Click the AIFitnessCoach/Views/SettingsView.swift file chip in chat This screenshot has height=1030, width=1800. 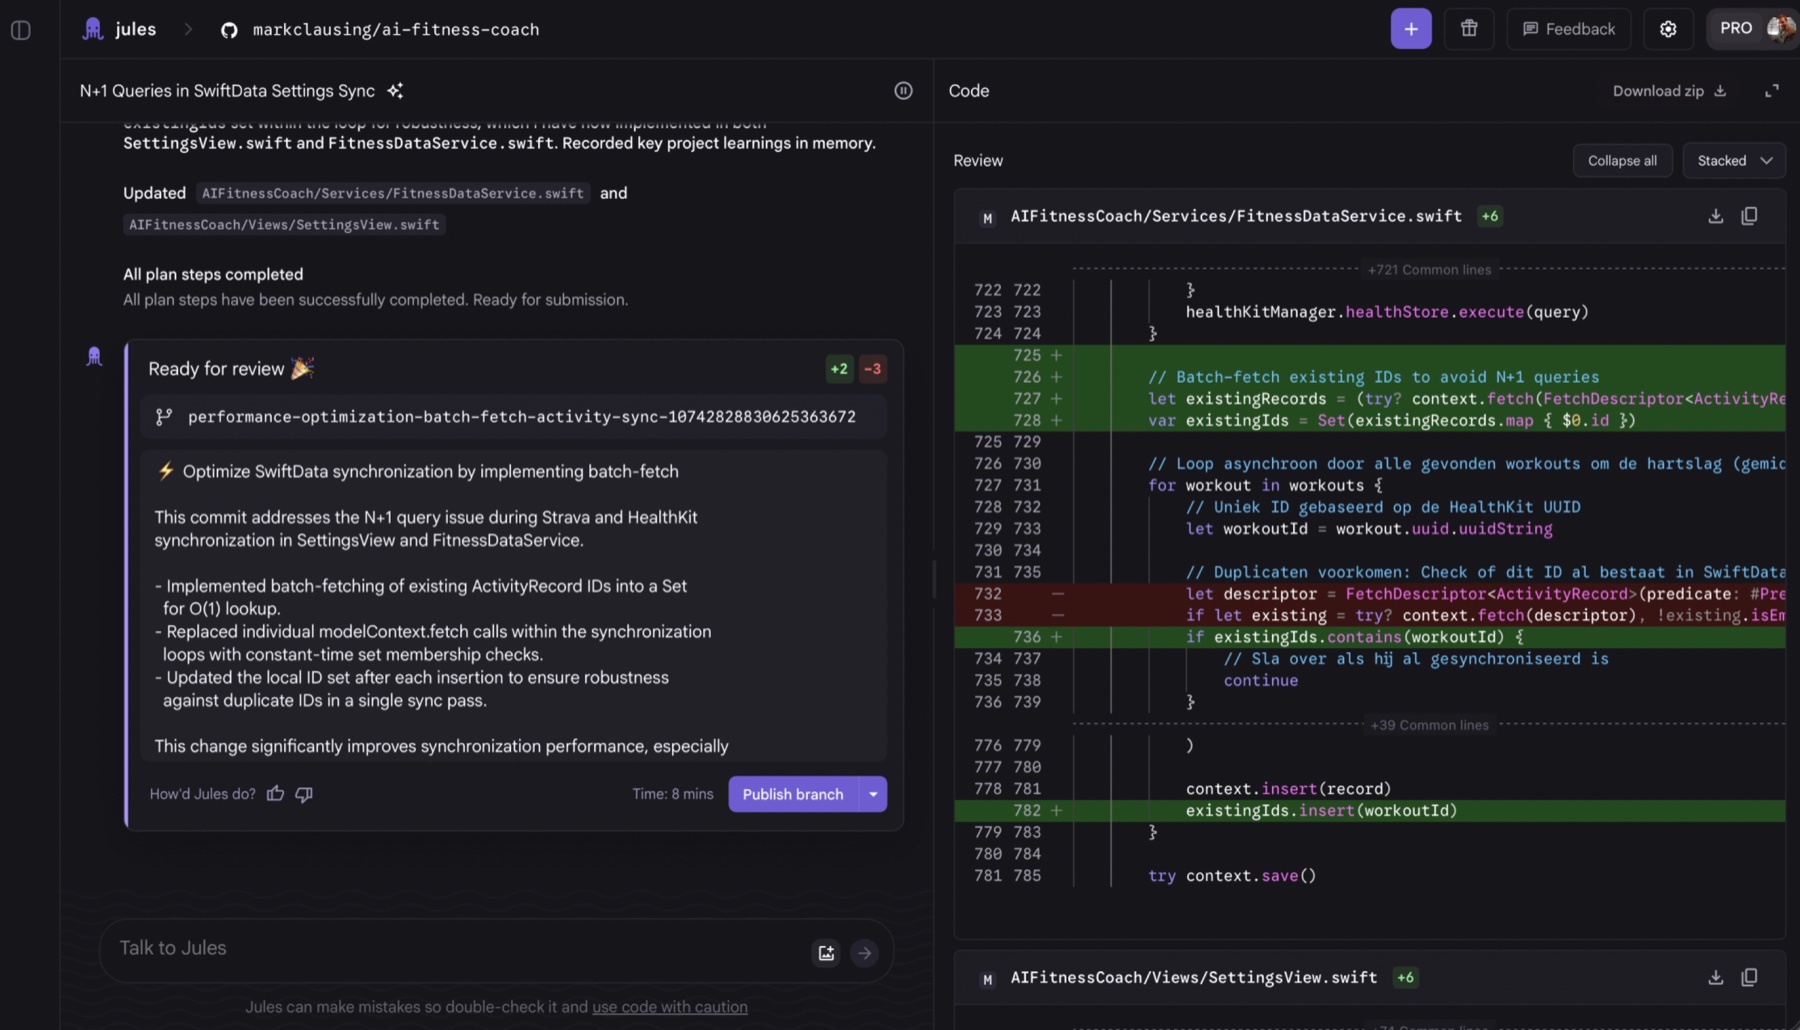click(x=284, y=225)
